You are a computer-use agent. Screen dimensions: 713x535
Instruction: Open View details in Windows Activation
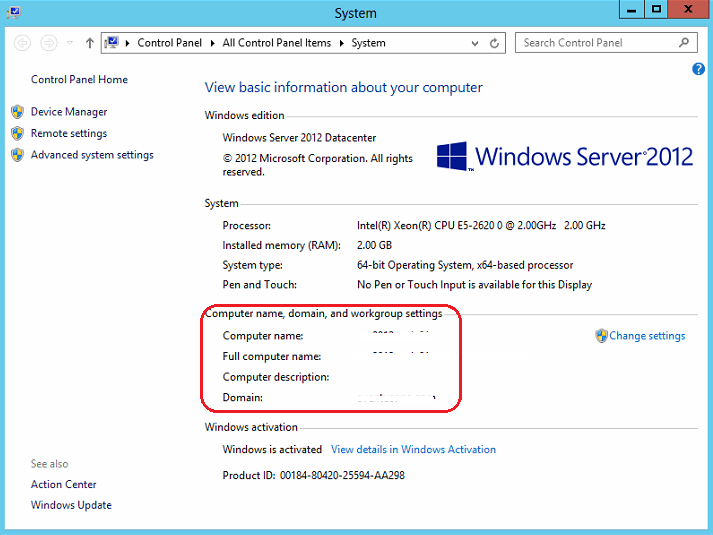click(413, 449)
